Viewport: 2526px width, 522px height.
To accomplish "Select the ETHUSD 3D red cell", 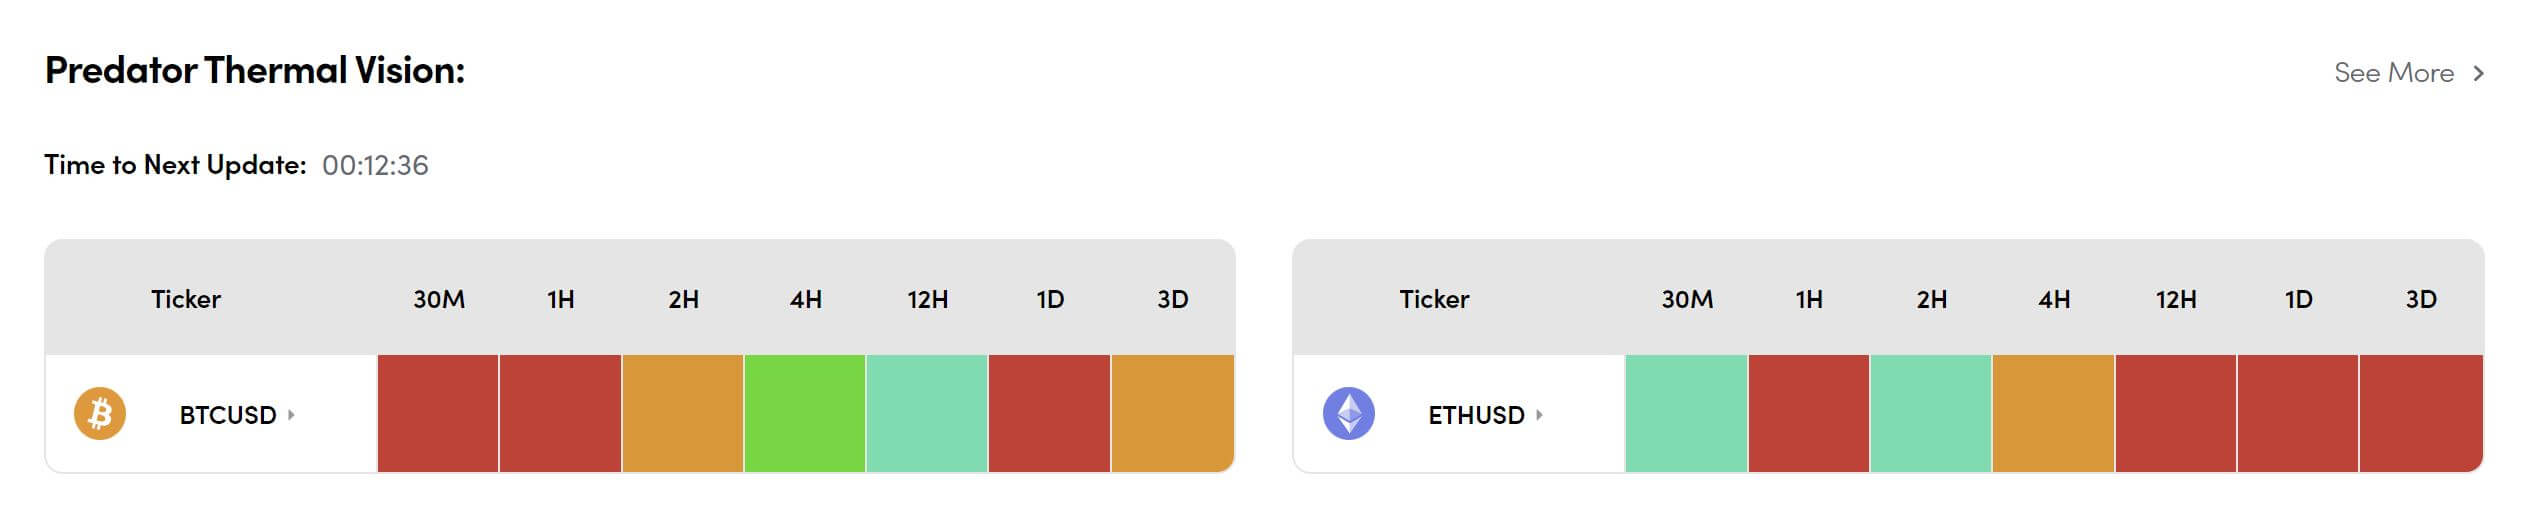I will [x=2420, y=413].
